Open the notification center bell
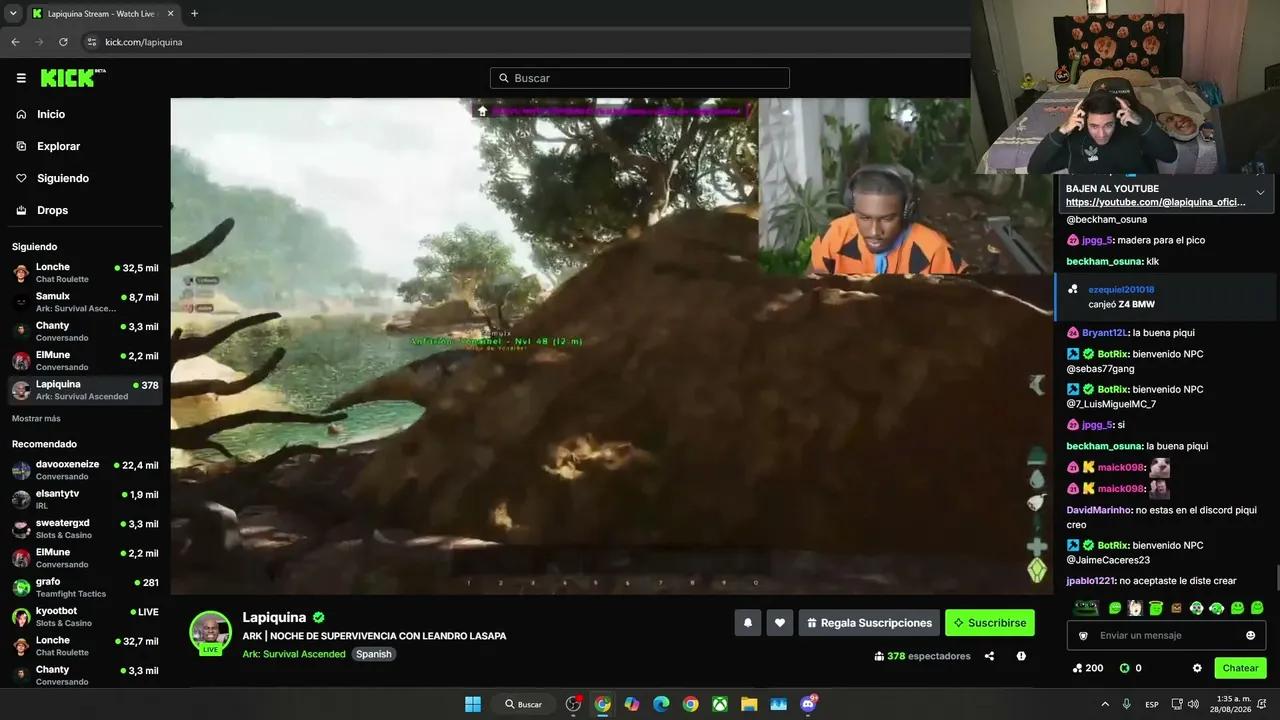 pyautogui.click(x=1262, y=704)
